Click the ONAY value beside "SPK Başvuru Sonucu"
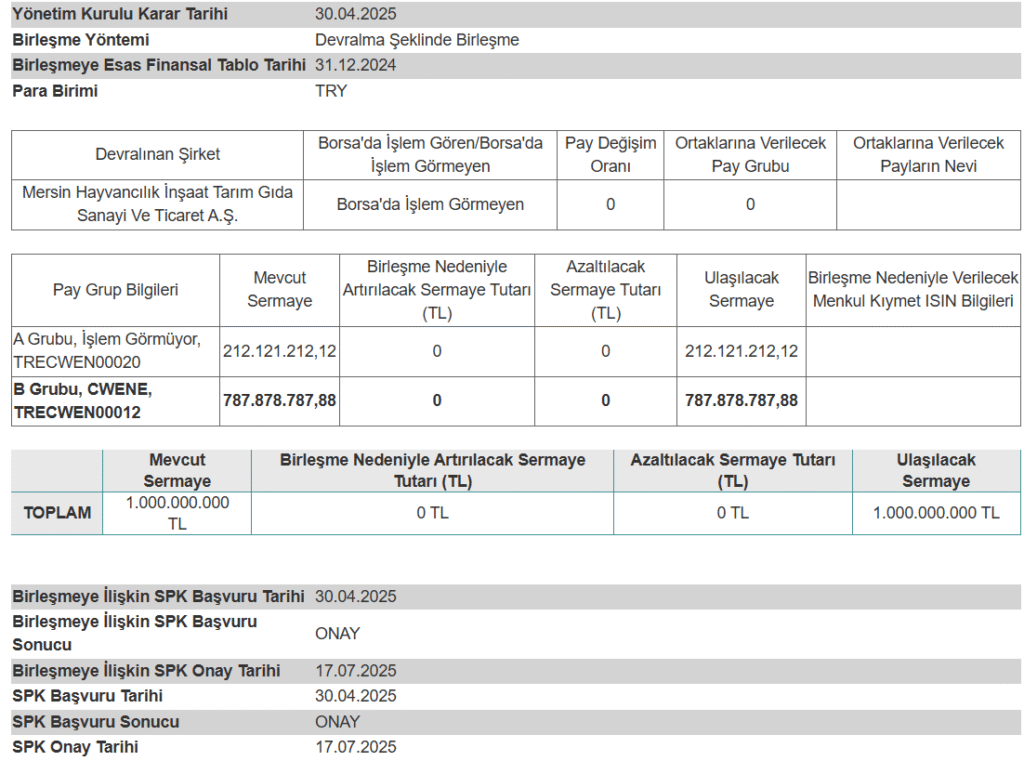1024x774 pixels. click(x=337, y=721)
